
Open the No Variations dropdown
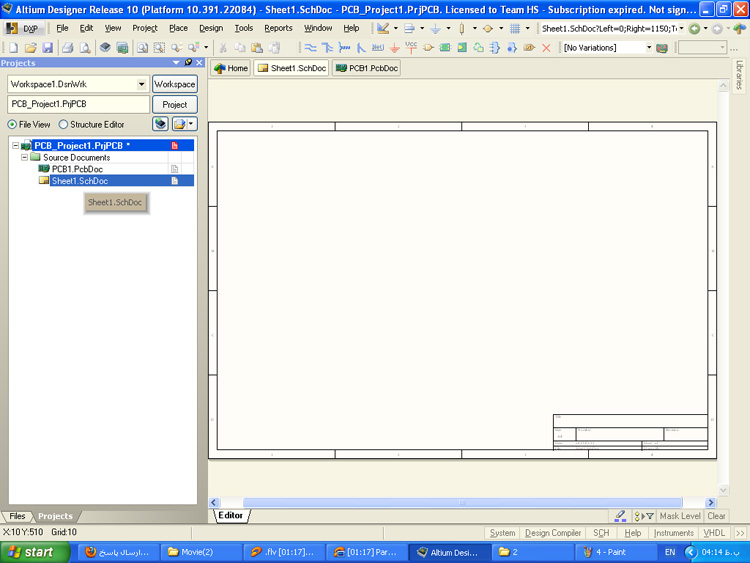648,48
